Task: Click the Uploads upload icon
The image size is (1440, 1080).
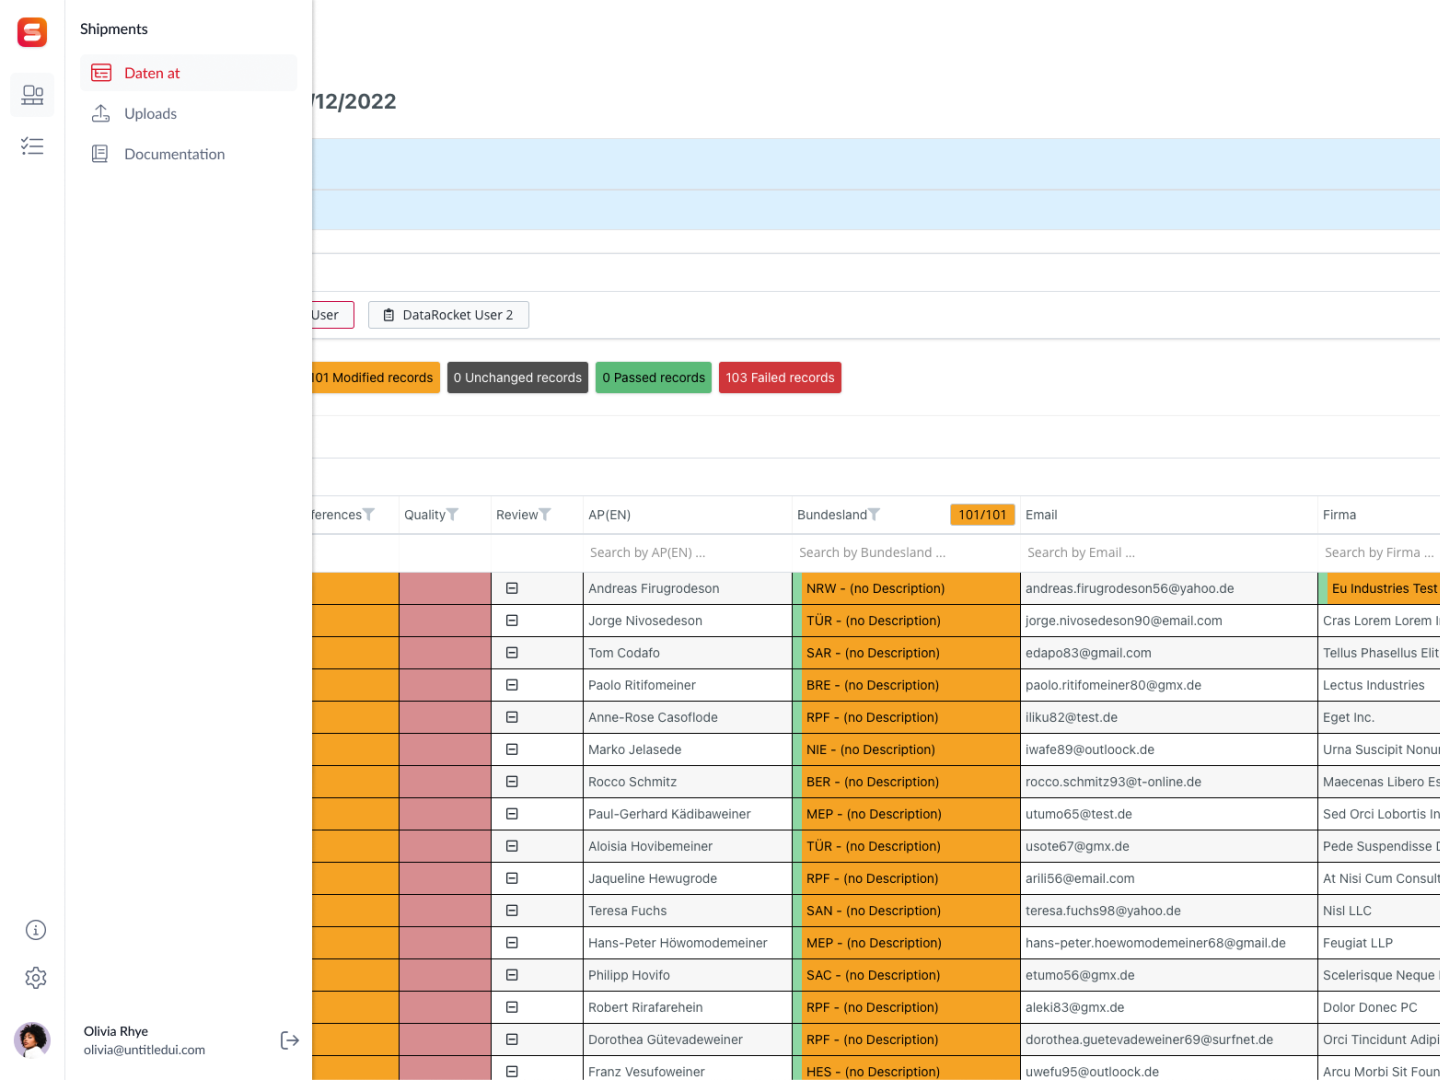Action: 101,114
